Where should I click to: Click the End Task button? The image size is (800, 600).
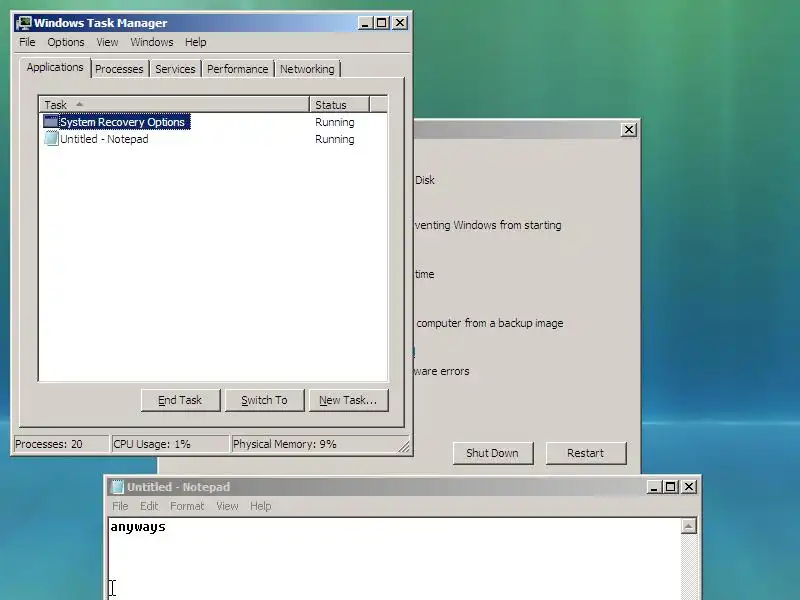[x=181, y=401]
